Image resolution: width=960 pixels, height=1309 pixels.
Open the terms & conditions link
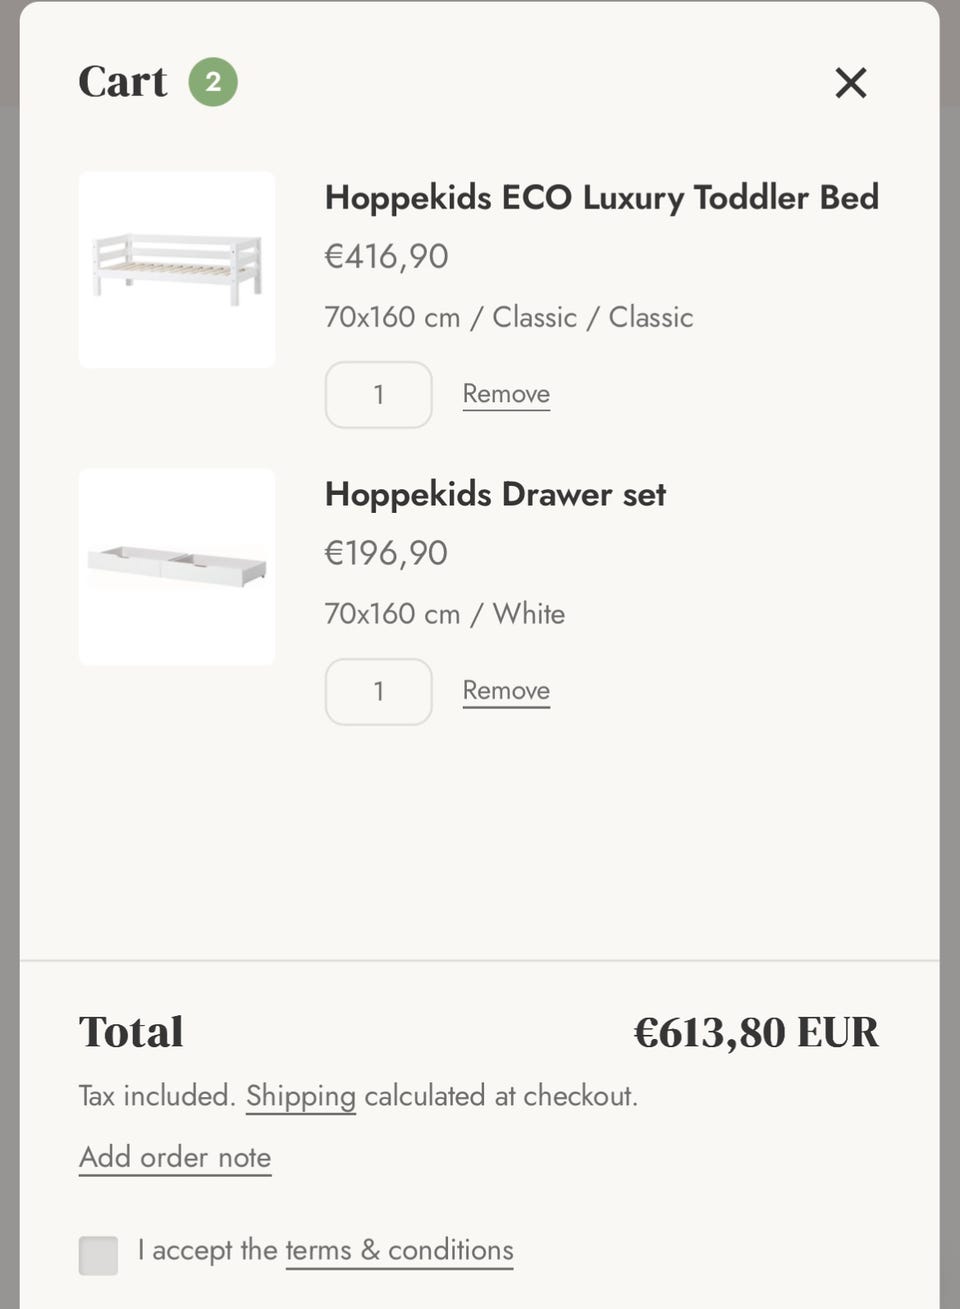399,1250
